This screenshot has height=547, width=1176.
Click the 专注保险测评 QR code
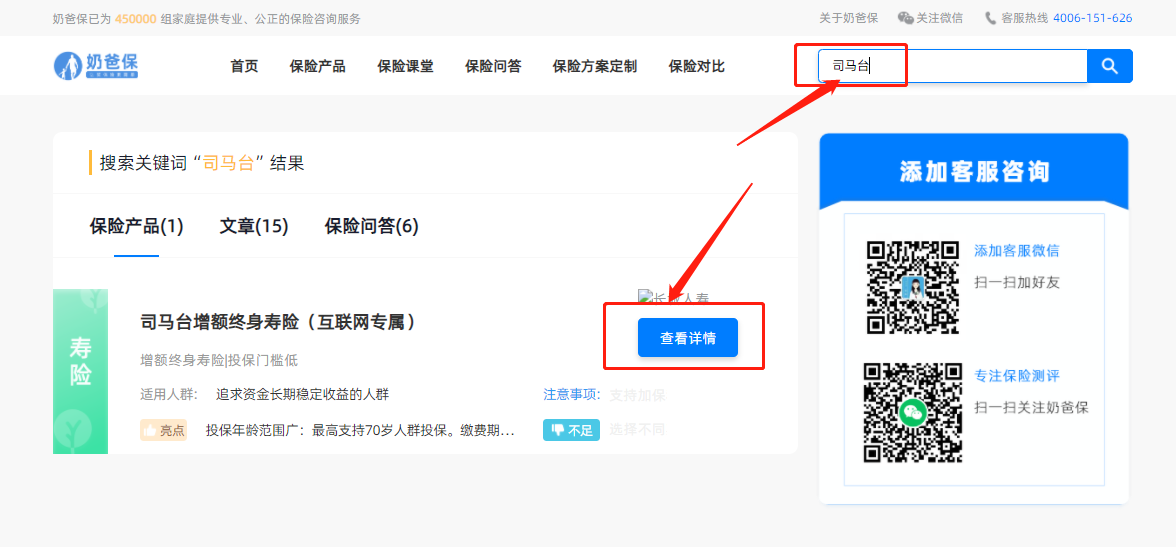click(913, 412)
